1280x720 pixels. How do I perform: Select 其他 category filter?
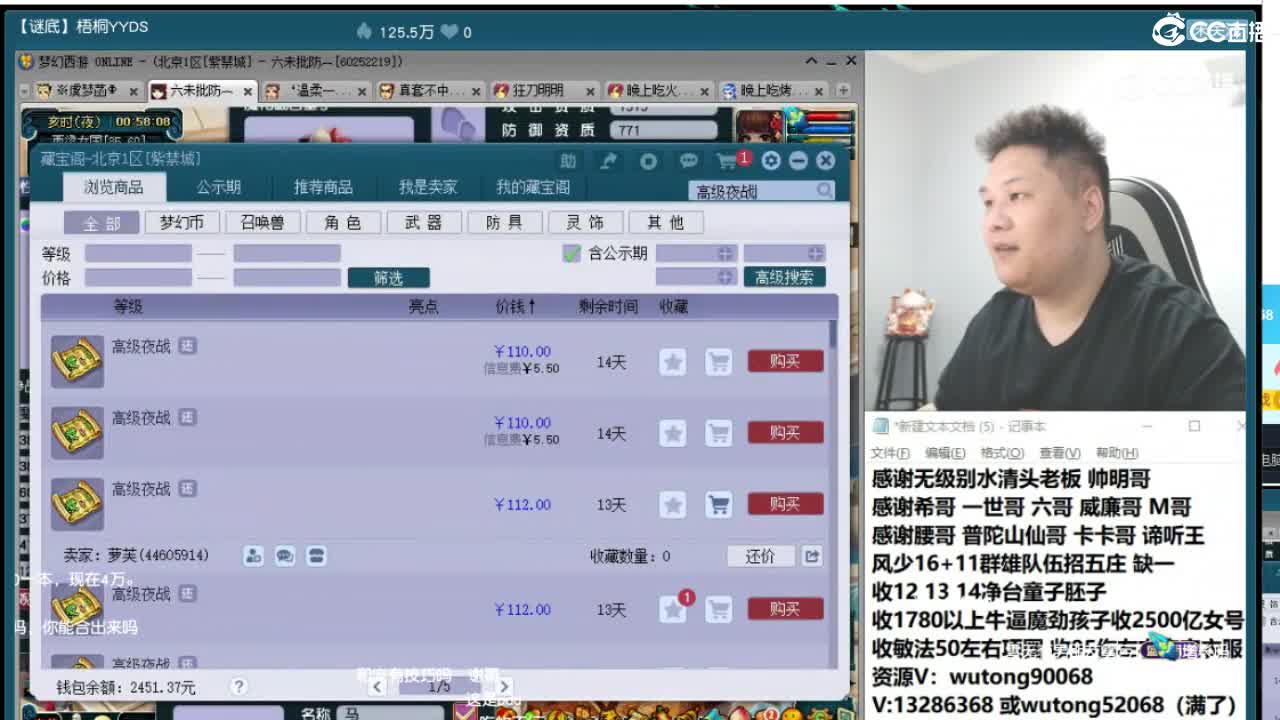(x=666, y=222)
